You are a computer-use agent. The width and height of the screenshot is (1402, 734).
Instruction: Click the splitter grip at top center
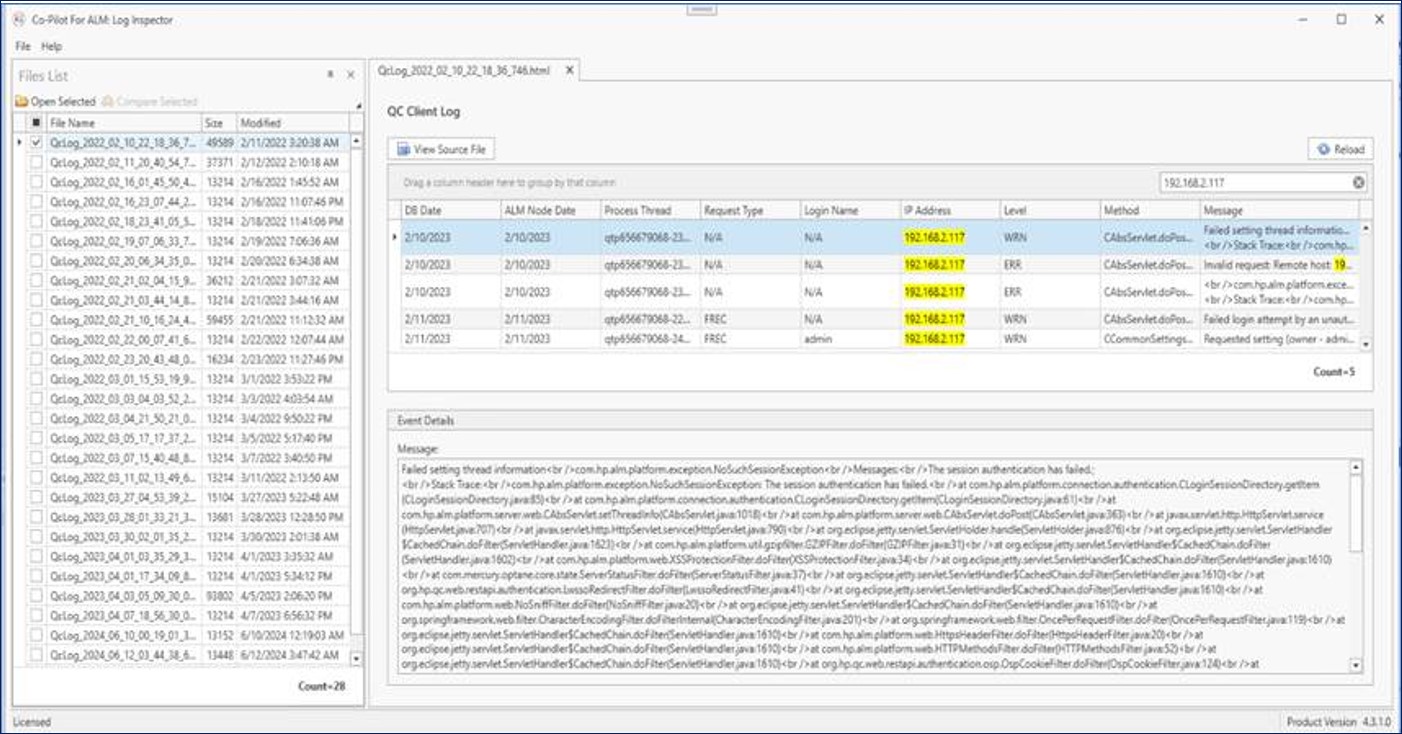(x=701, y=10)
